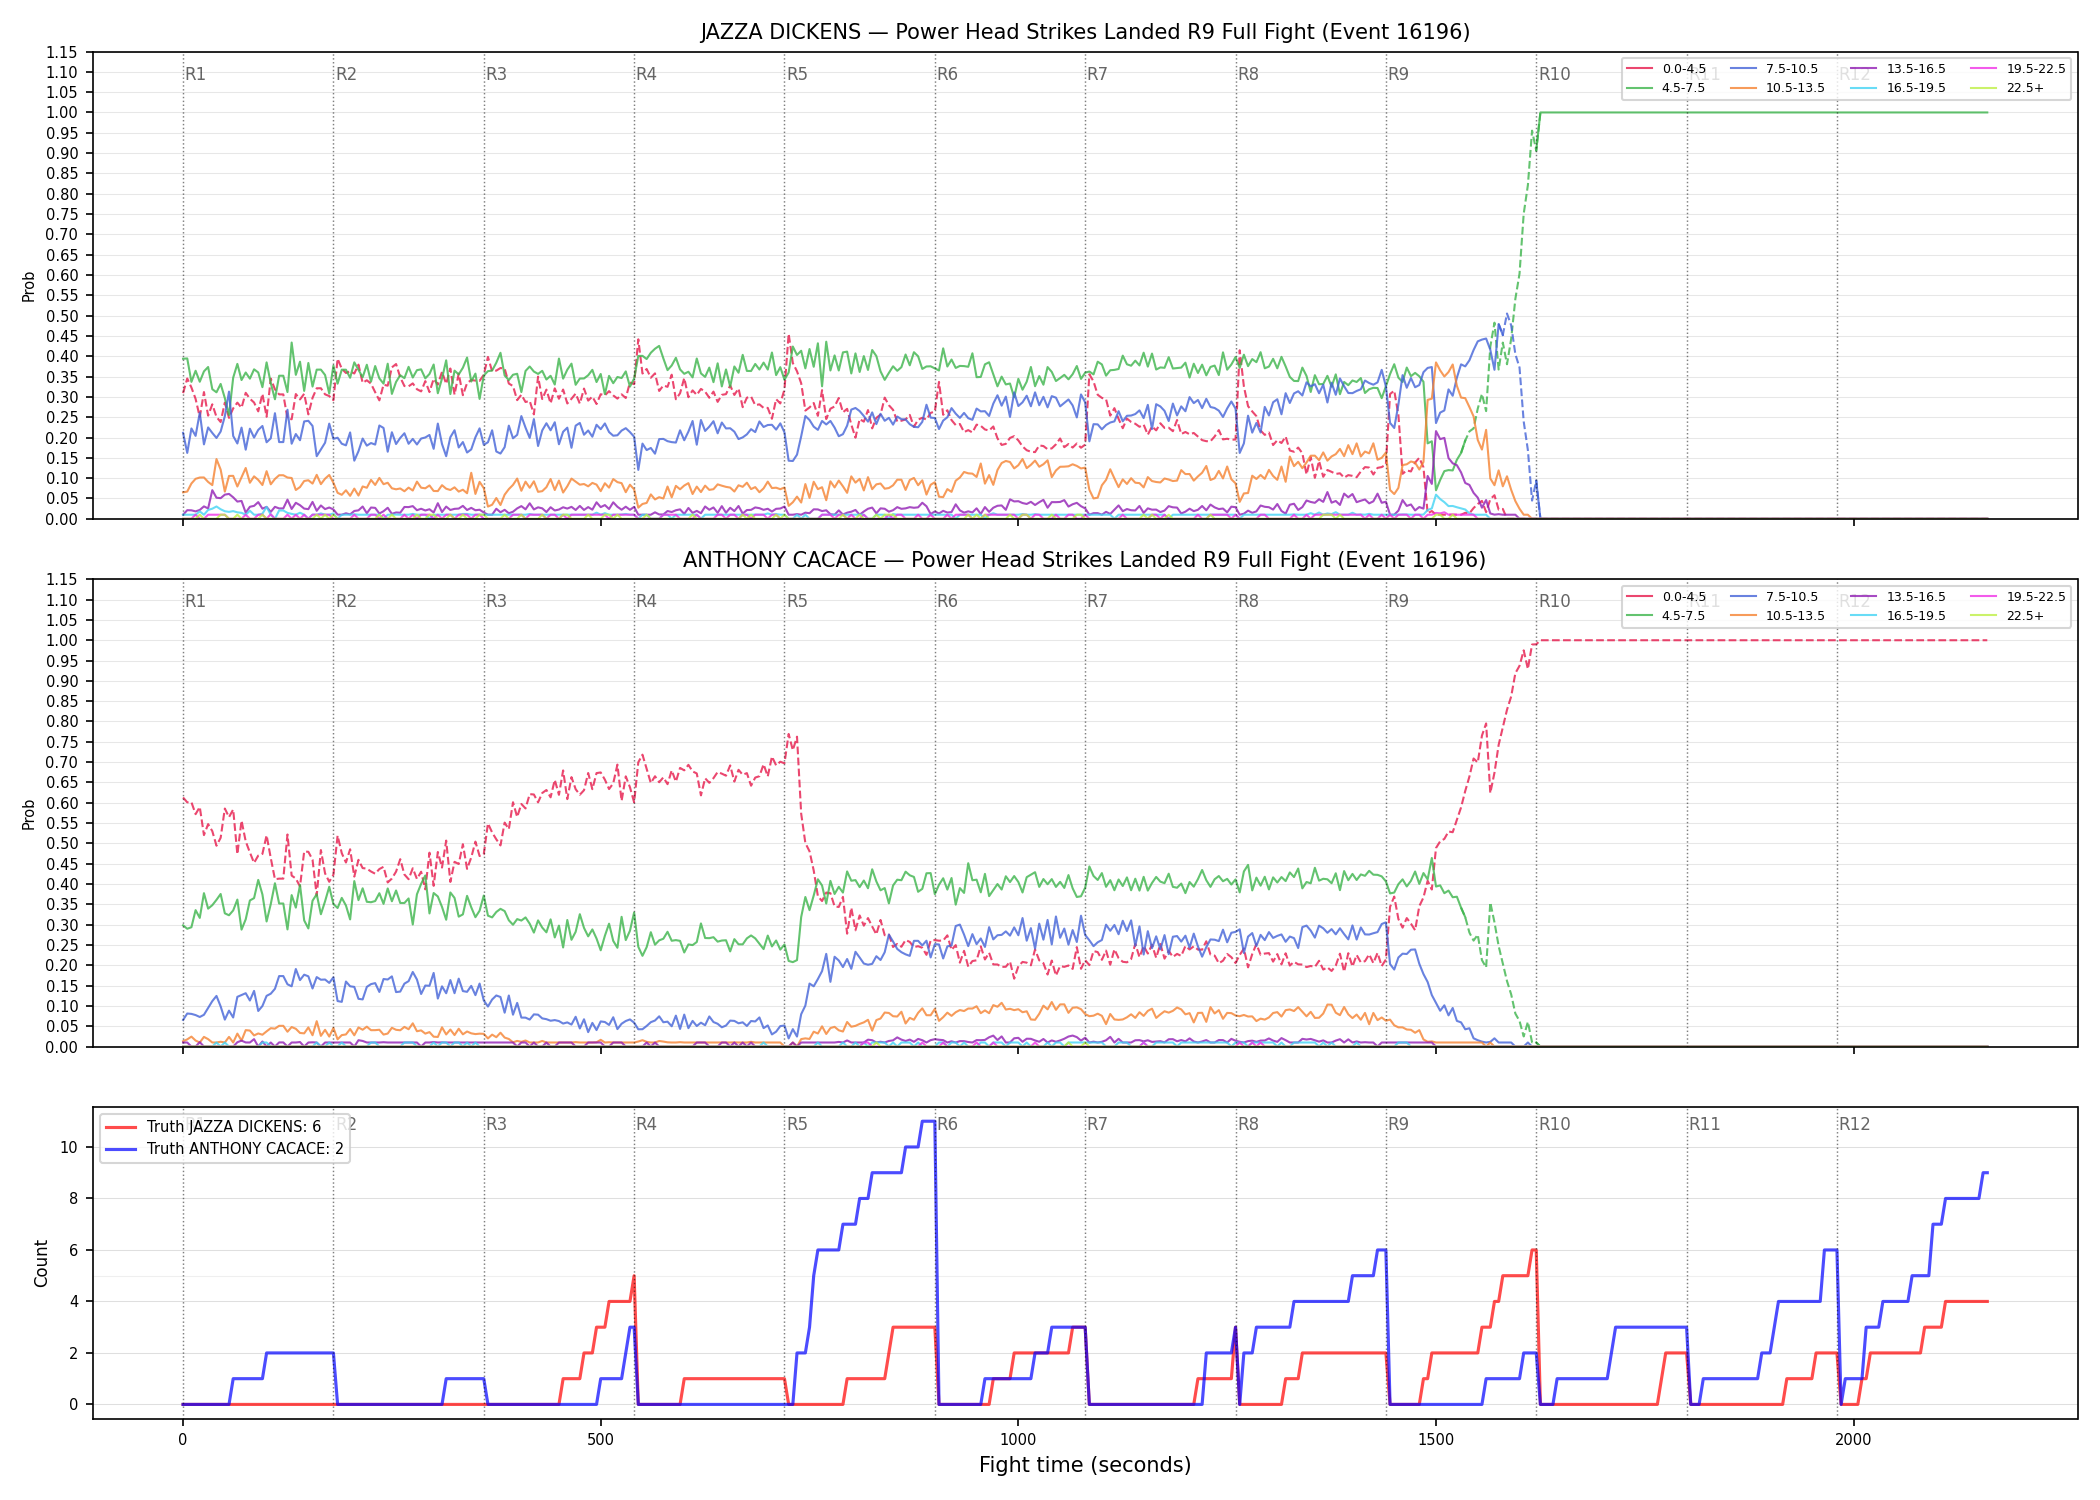The height and width of the screenshot is (1500, 2100).
Task: Select the 13.5-16.5 legend entry in the Dickens chart
Action: point(1898,69)
